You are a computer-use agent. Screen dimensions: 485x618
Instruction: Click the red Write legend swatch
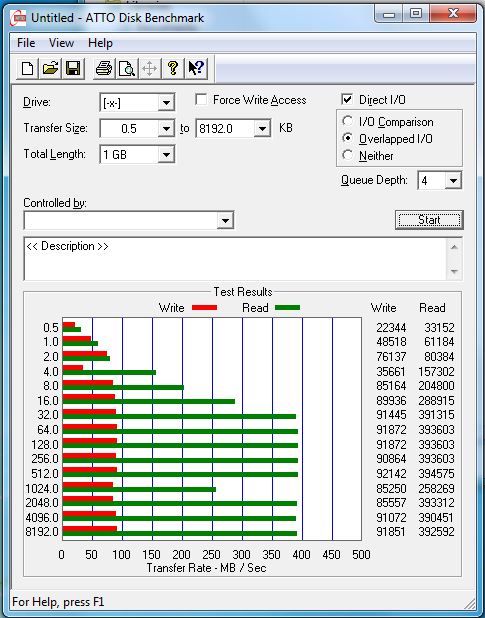click(x=204, y=307)
